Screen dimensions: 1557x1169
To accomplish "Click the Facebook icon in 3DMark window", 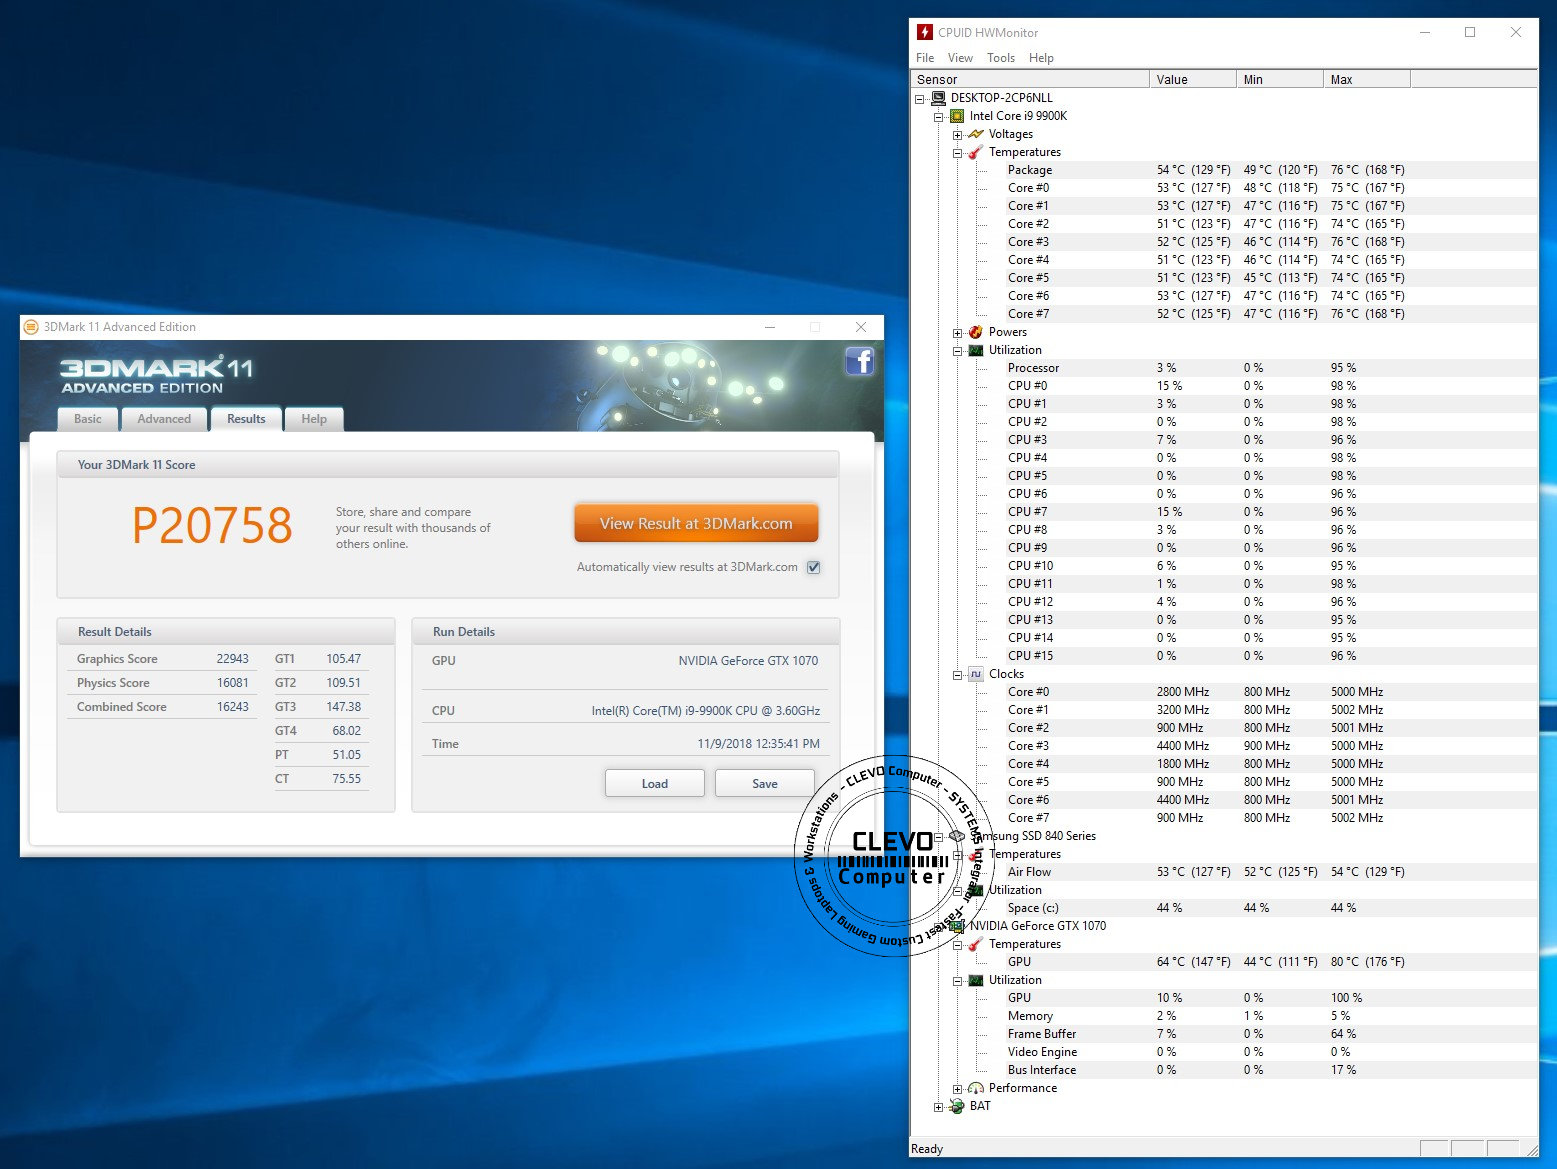I will [x=859, y=360].
